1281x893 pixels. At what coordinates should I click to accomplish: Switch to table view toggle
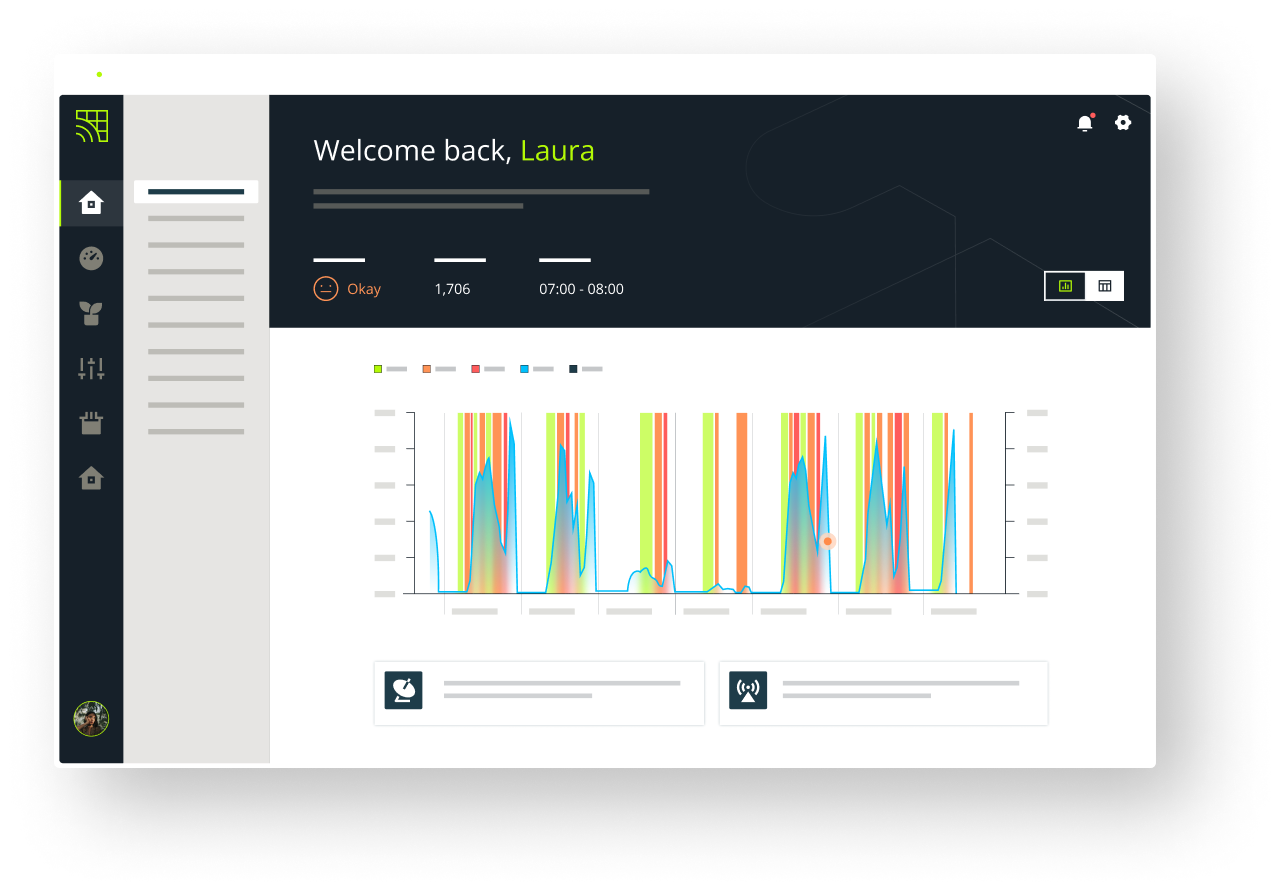point(1105,286)
